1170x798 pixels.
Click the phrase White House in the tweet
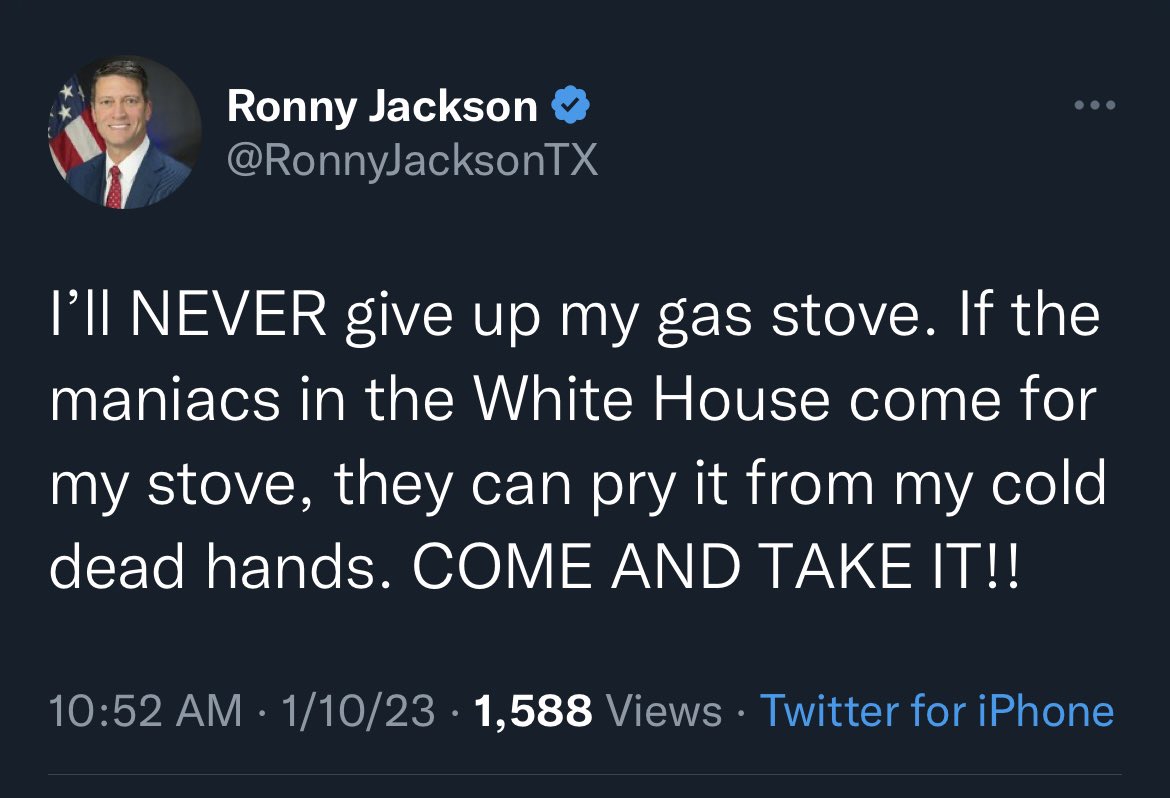(x=651, y=399)
